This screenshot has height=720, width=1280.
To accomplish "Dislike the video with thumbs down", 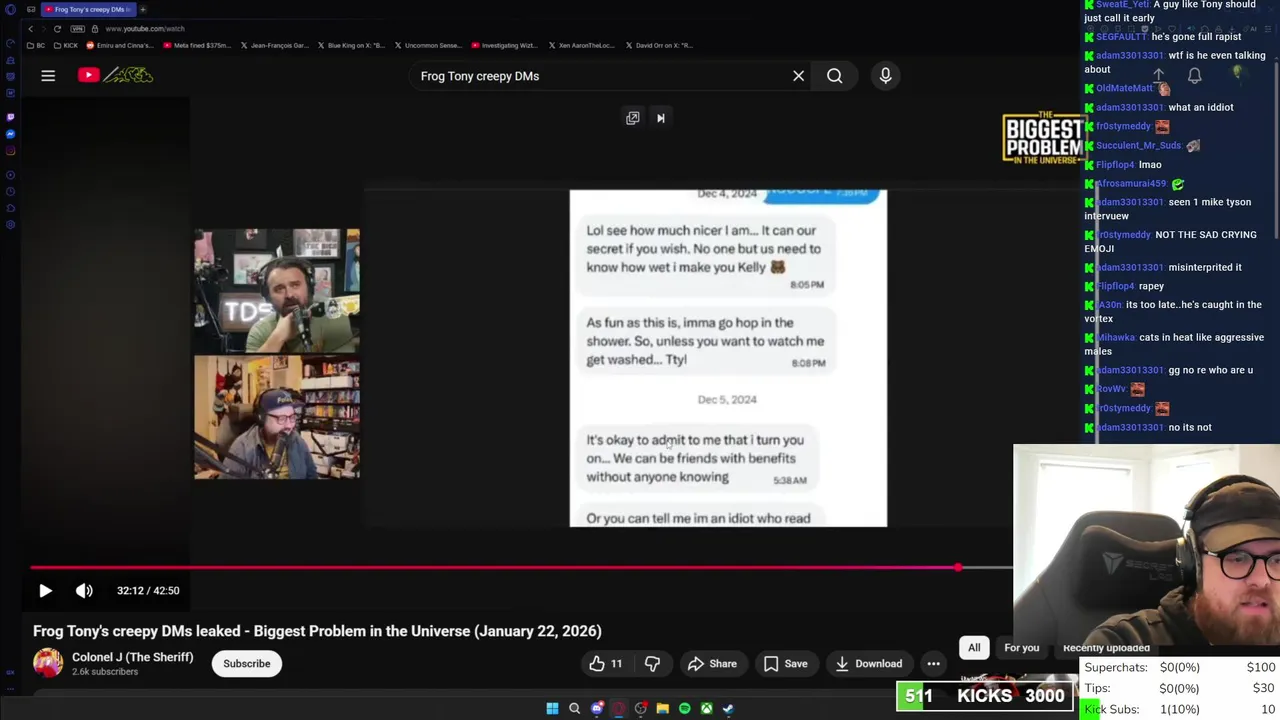I will click(652, 664).
